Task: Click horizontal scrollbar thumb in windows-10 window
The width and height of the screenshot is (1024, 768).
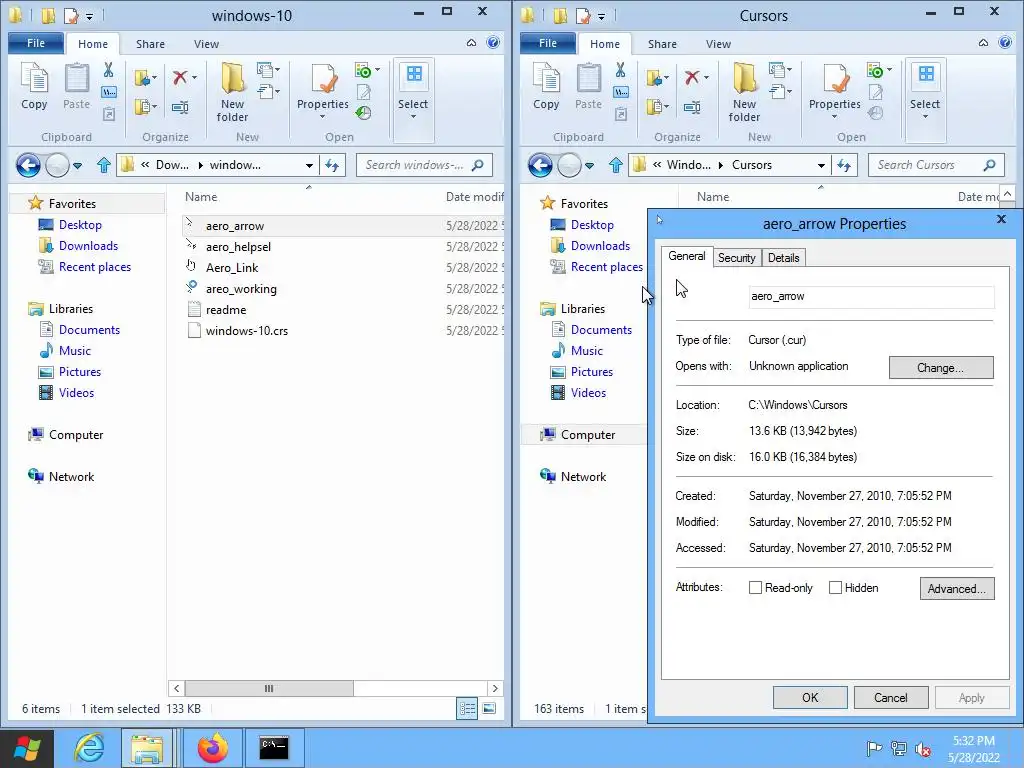Action: [x=269, y=688]
